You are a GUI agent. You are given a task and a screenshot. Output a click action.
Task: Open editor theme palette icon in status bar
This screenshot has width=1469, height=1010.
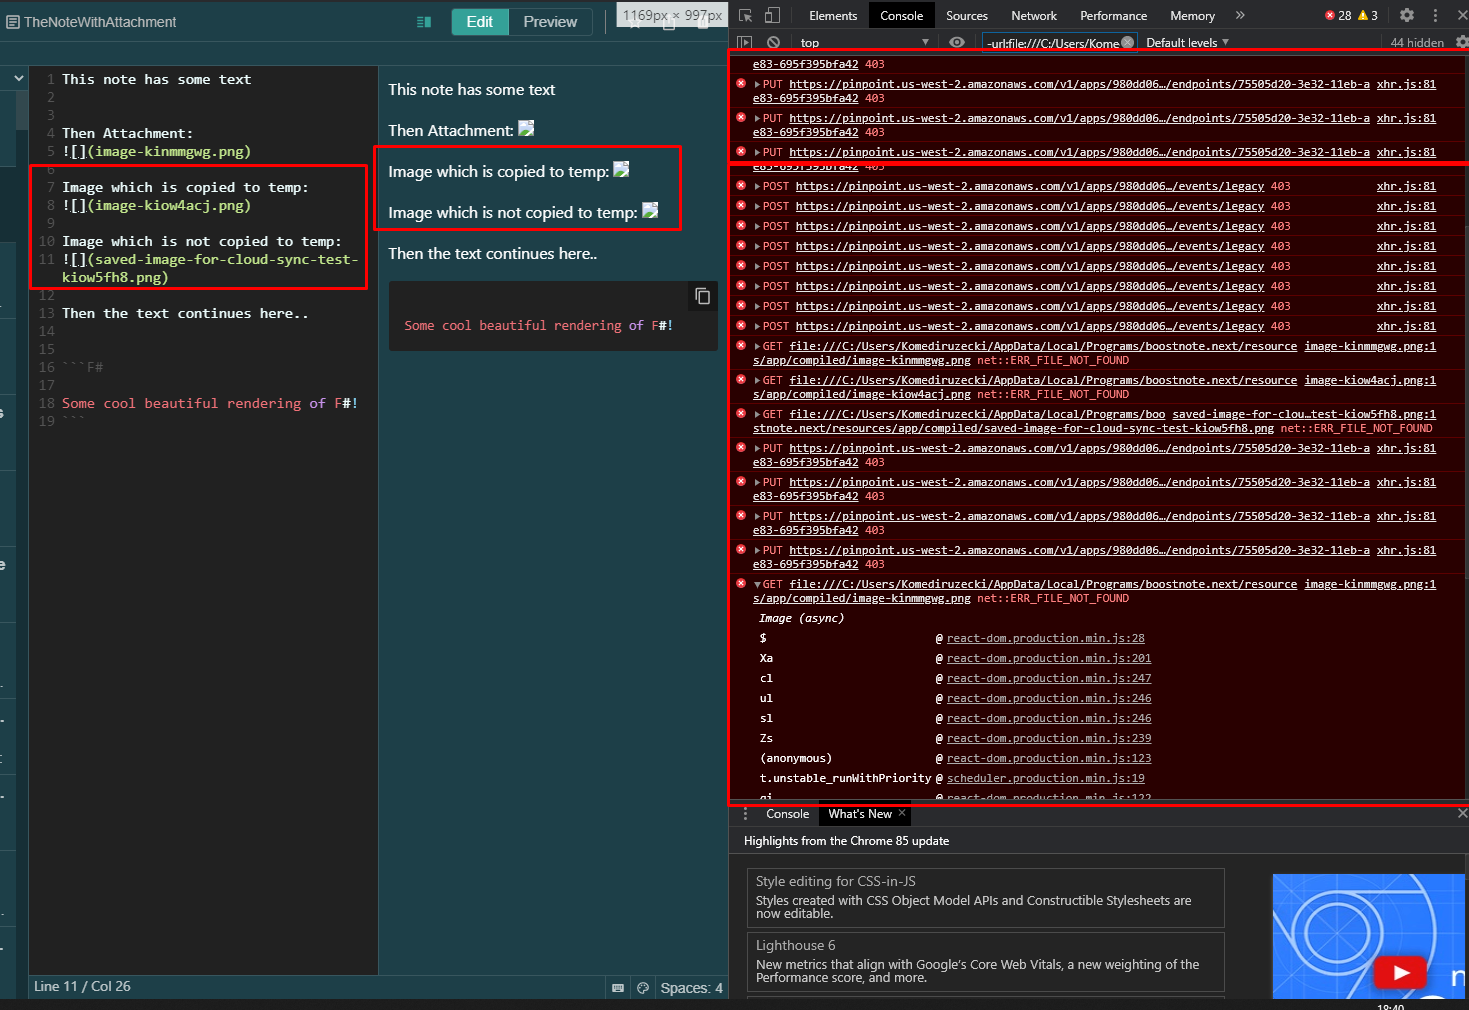[x=643, y=988]
